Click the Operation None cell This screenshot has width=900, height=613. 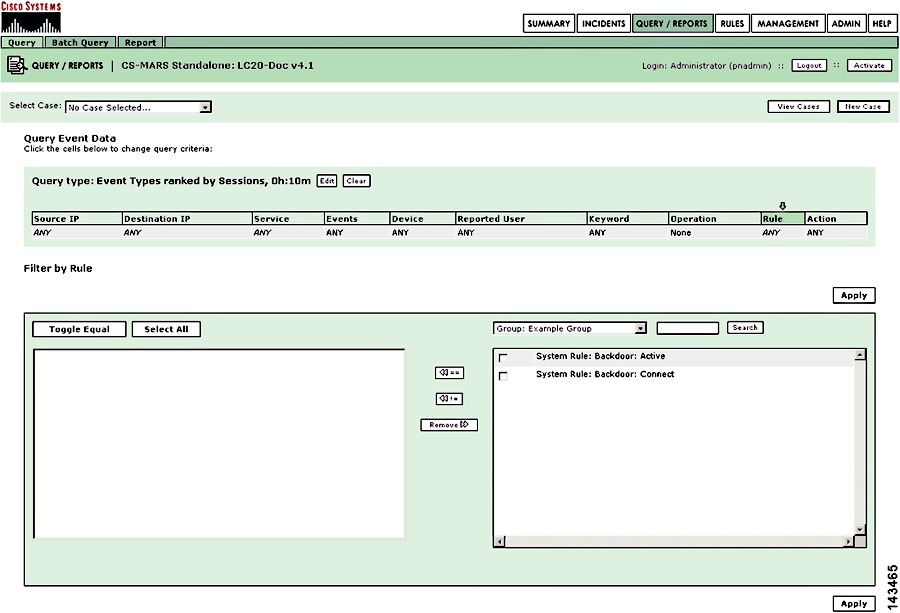click(715, 232)
